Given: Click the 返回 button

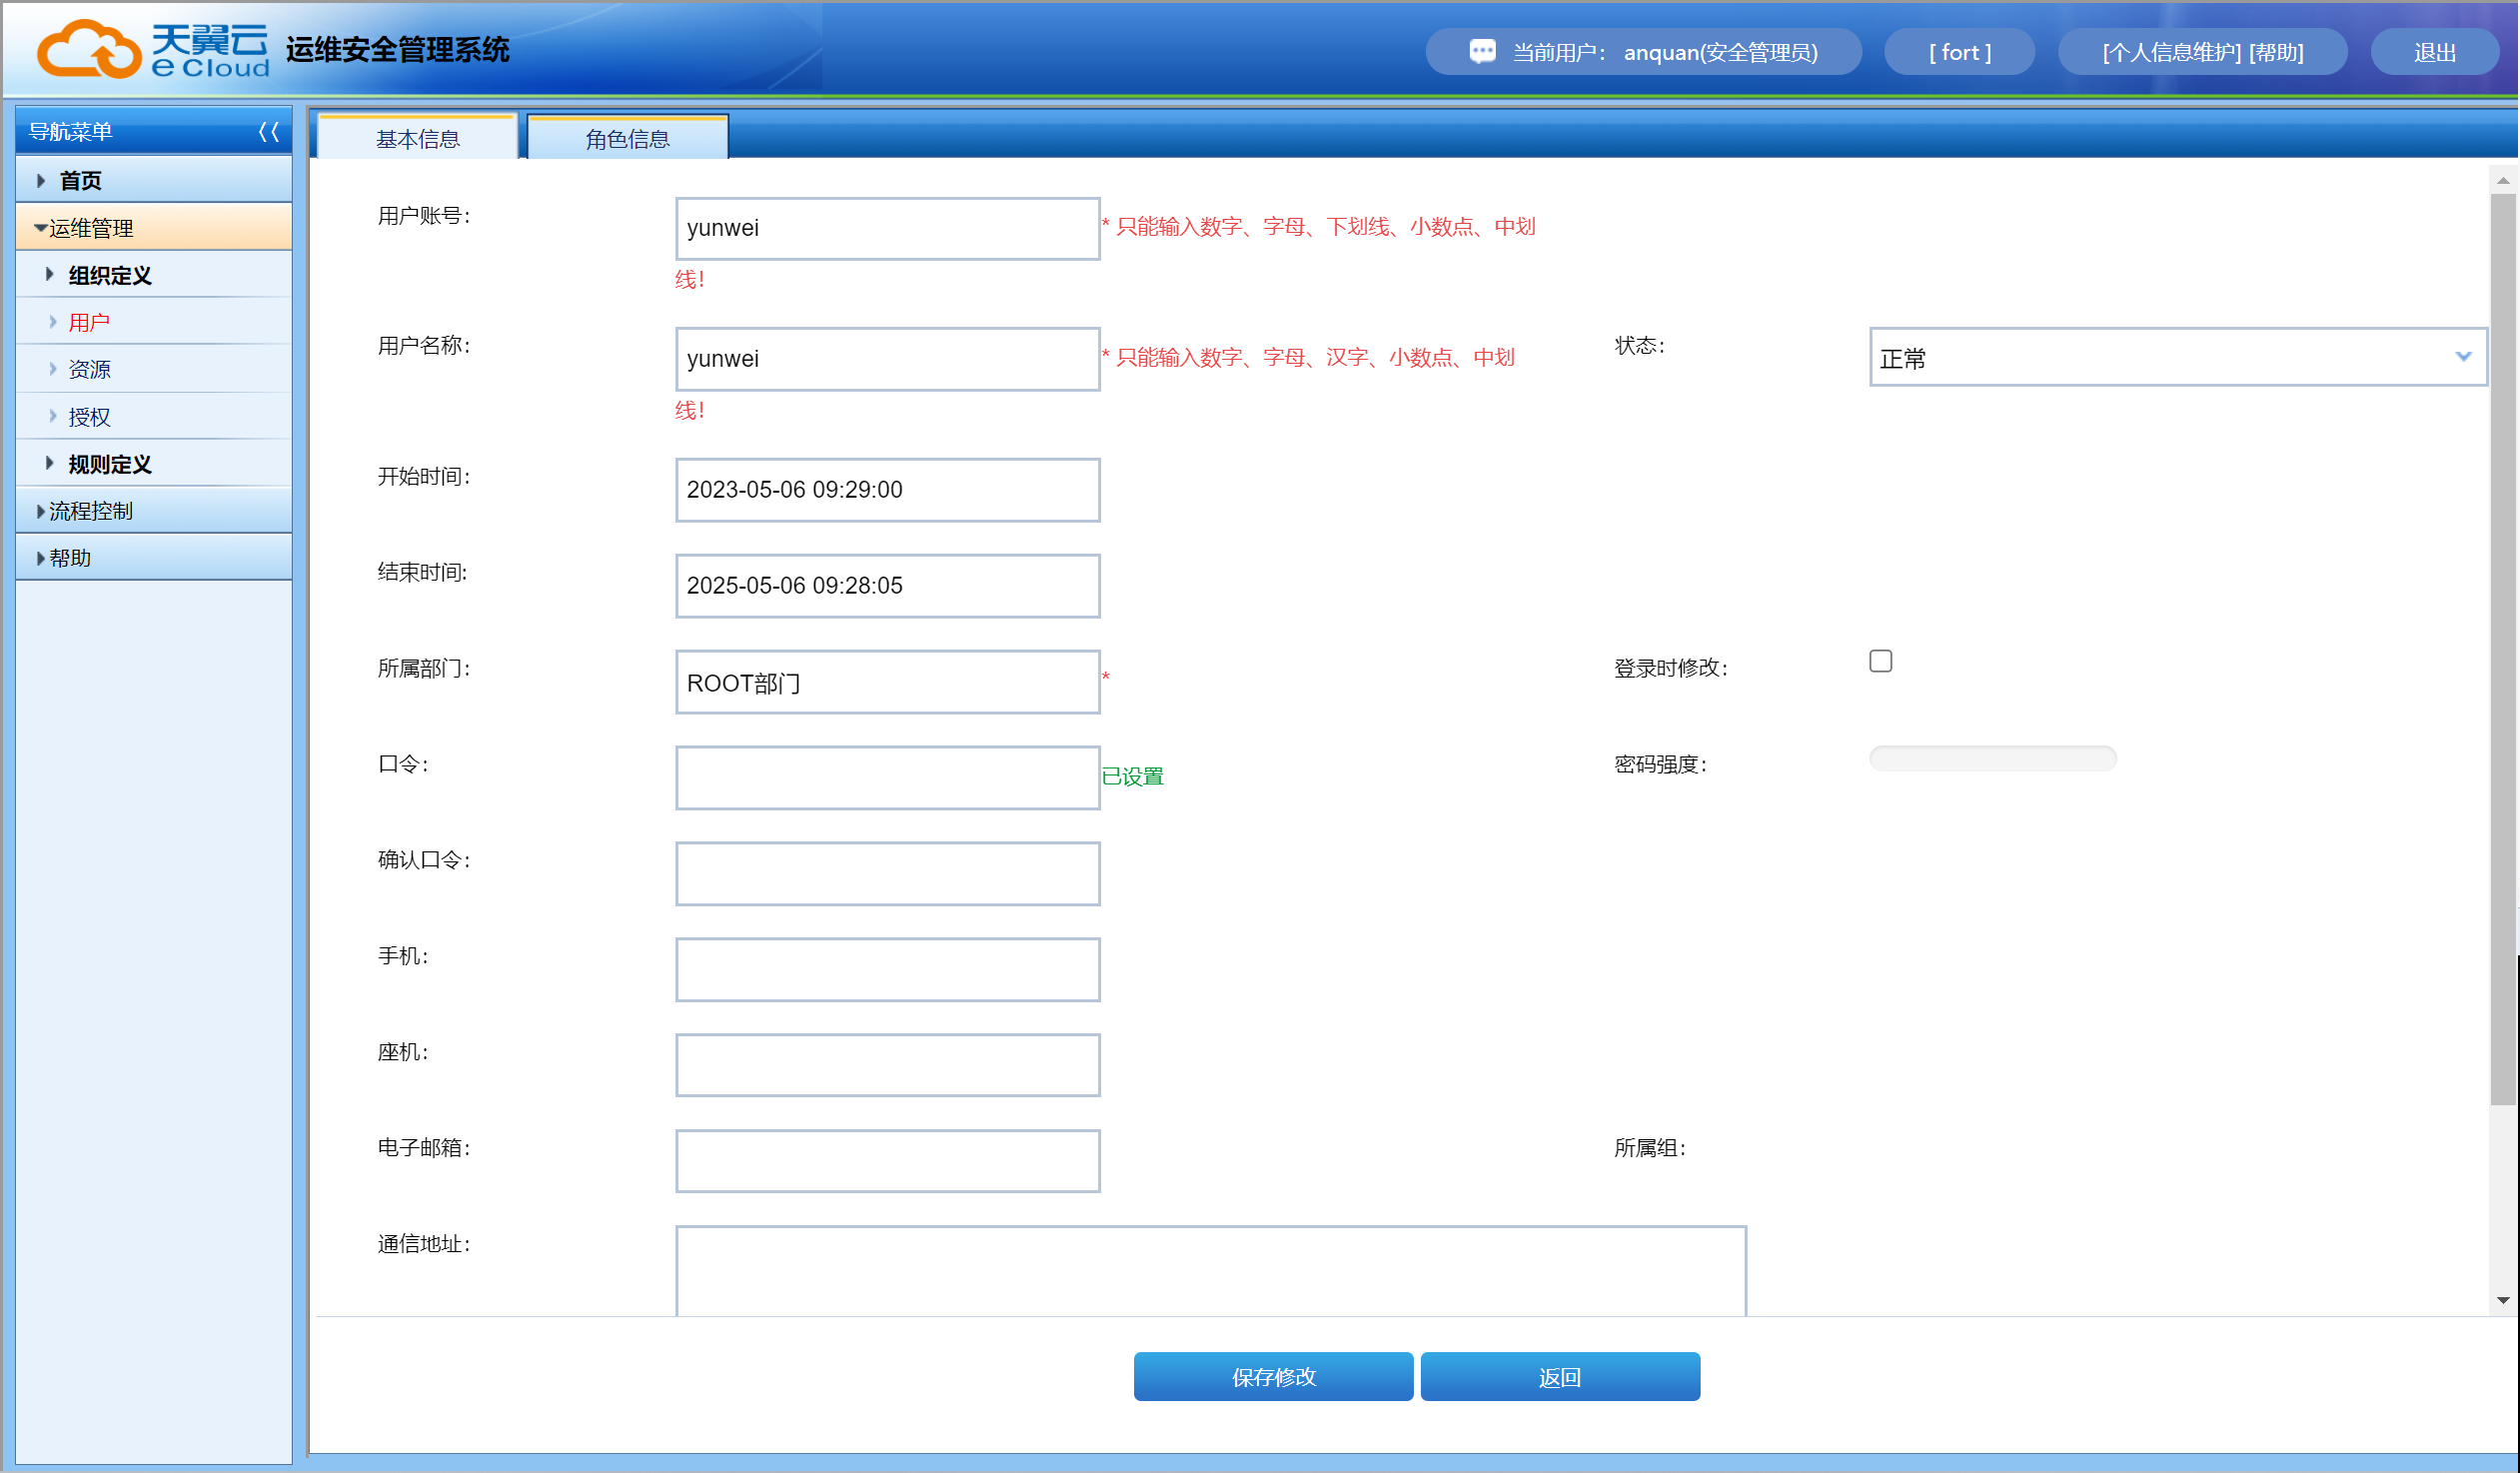Looking at the screenshot, I should [x=1559, y=1377].
